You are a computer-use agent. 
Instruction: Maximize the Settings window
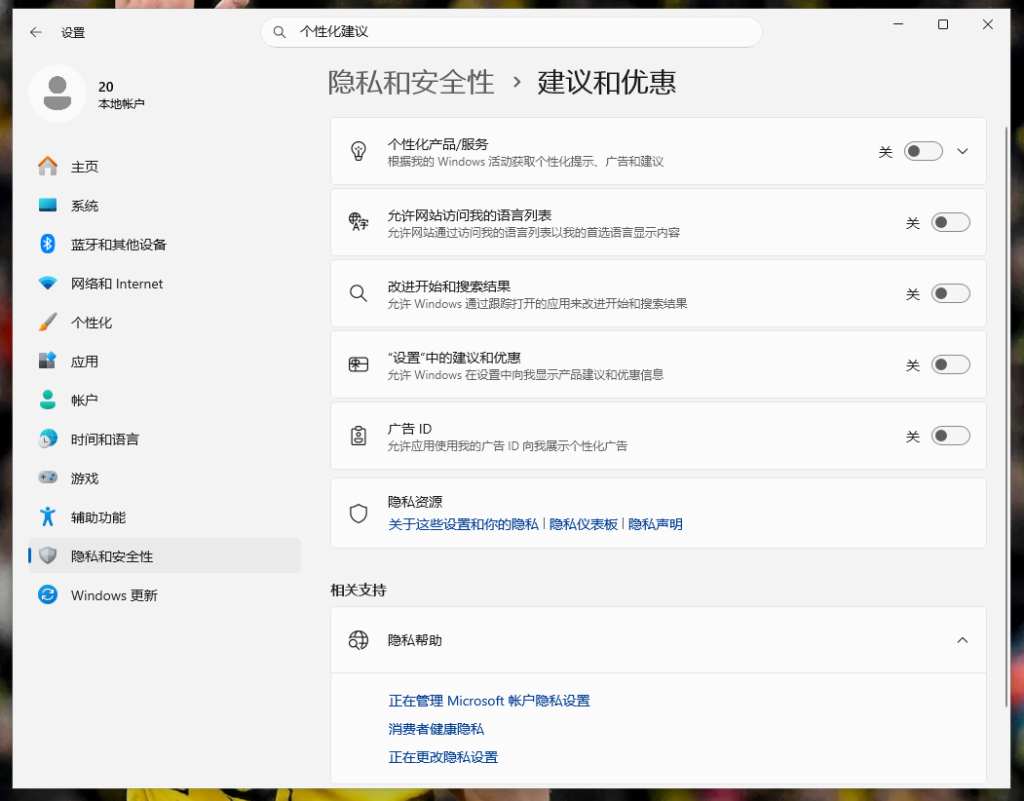943,24
